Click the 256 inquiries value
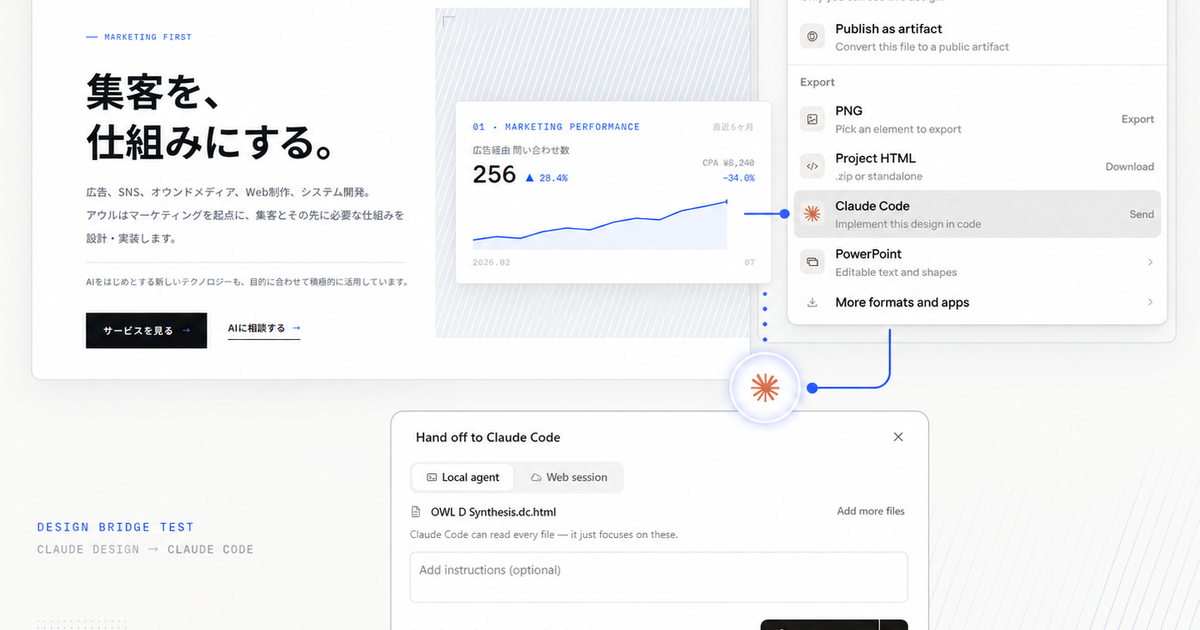1200x630 pixels. point(494,175)
